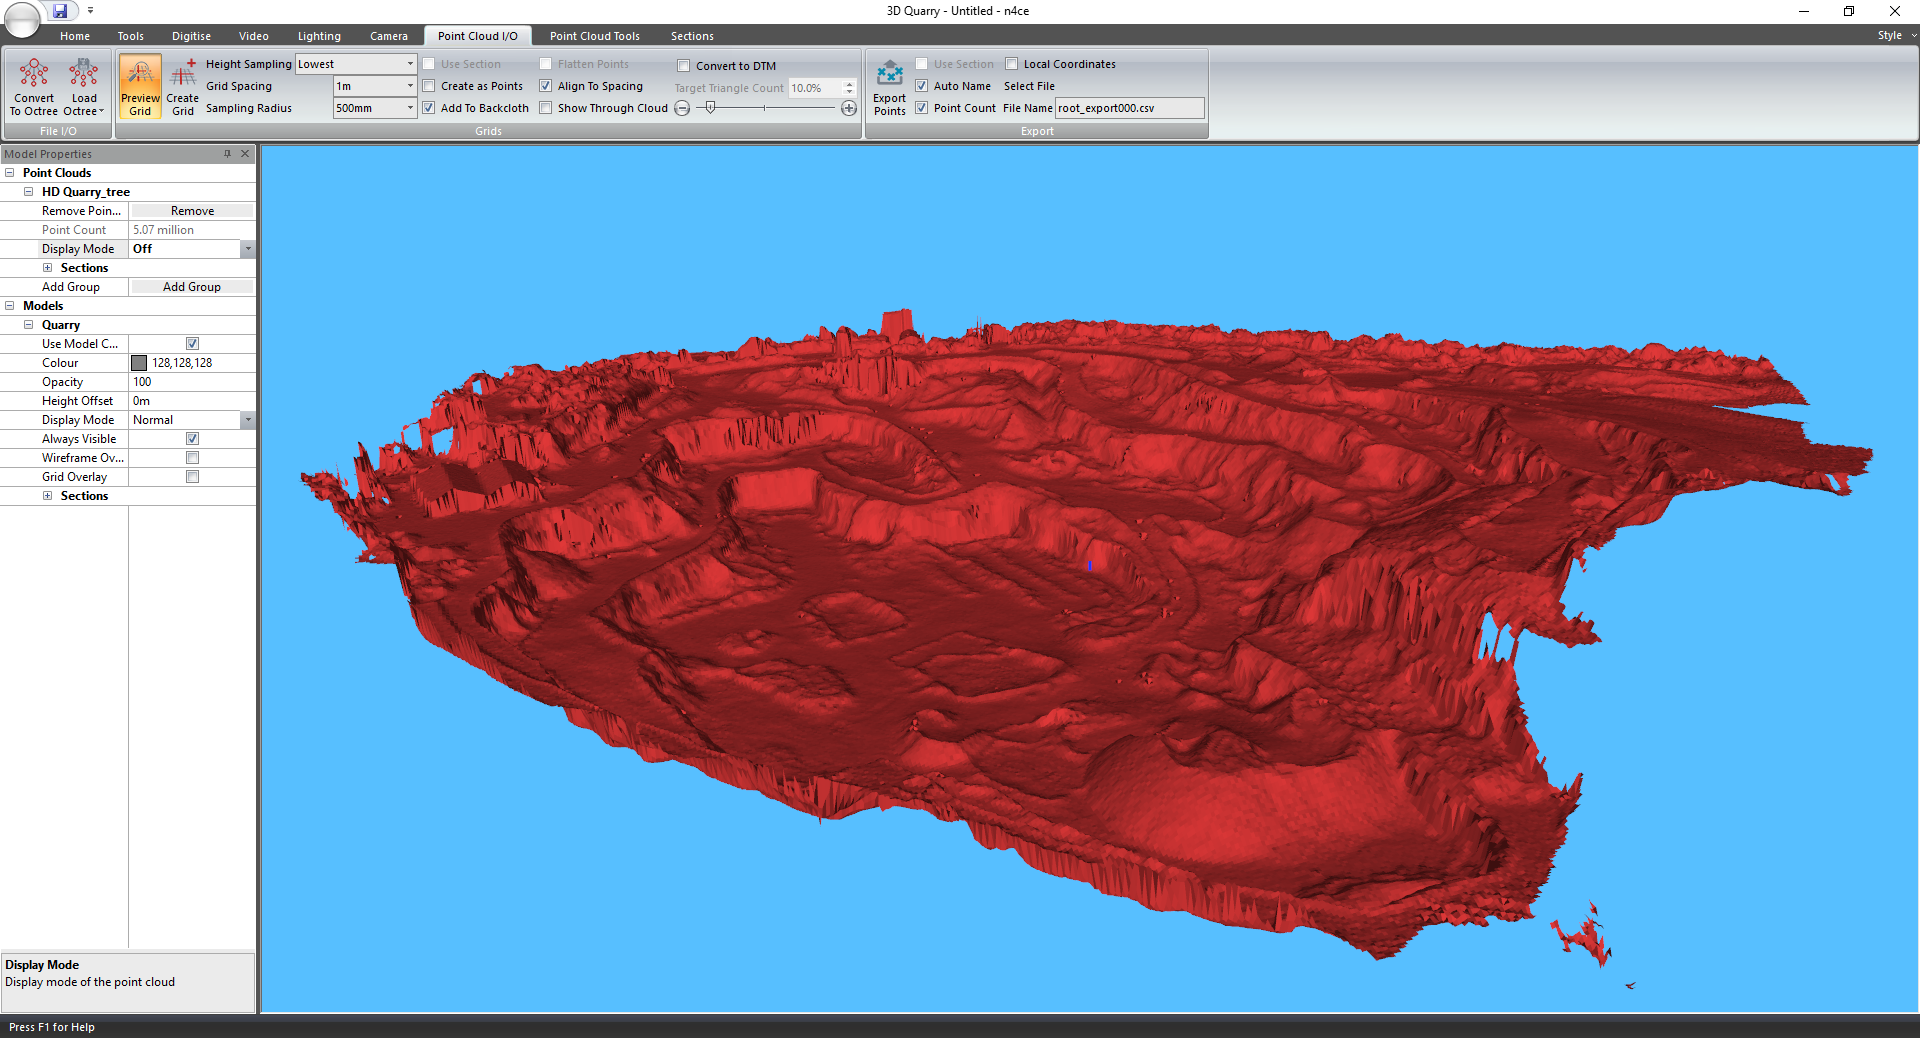Image resolution: width=1920 pixels, height=1038 pixels.
Task: Click the plus icon right of triangle slider
Action: click(849, 108)
